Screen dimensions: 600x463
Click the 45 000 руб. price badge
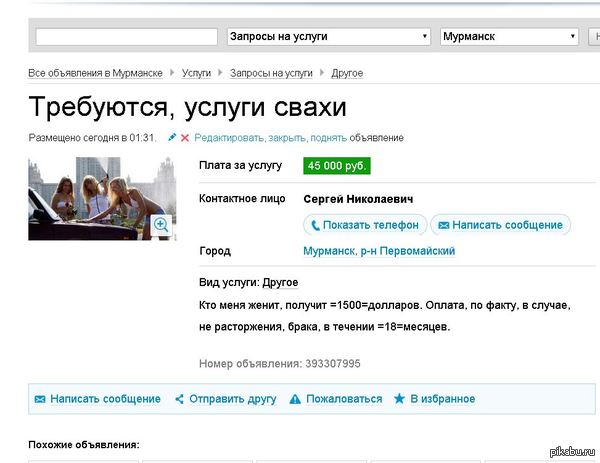coord(337,166)
